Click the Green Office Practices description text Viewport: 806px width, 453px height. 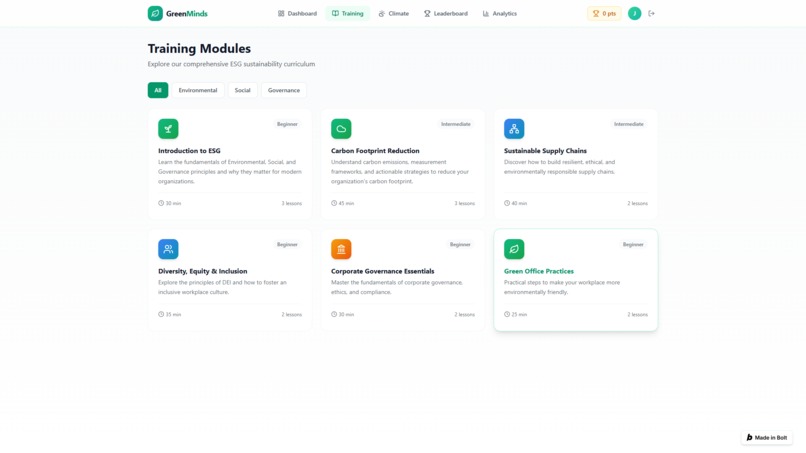click(562, 287)
